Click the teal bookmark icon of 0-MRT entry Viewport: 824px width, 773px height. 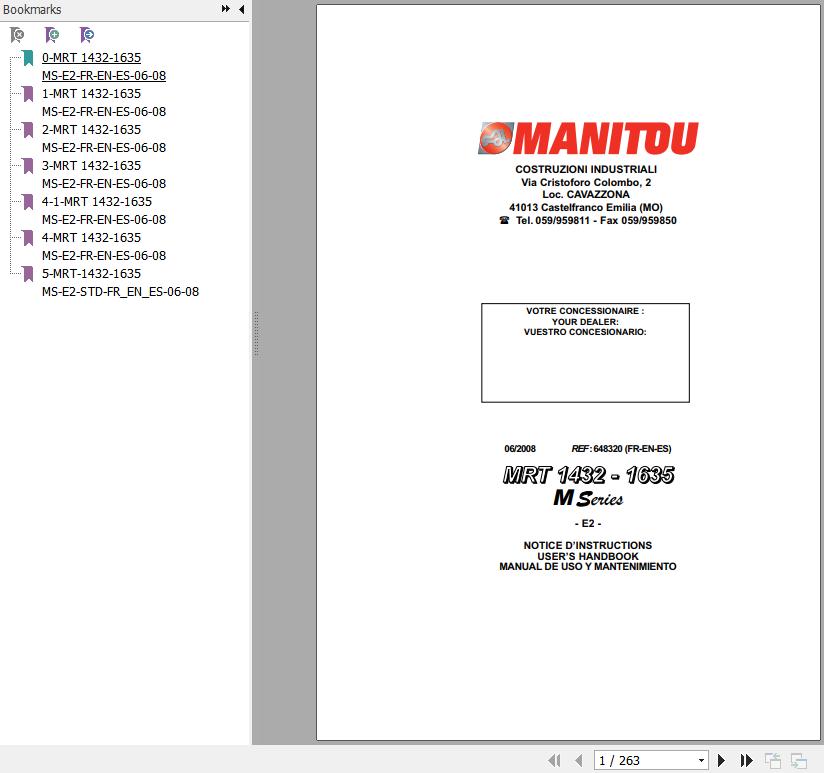click(28, 58)
